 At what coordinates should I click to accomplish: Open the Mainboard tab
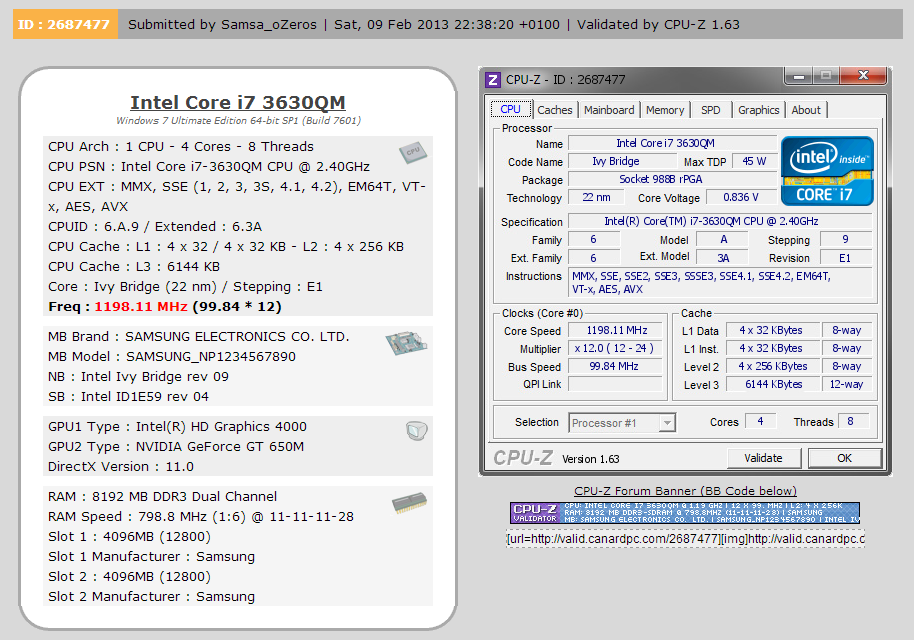[x=609, y=110]
